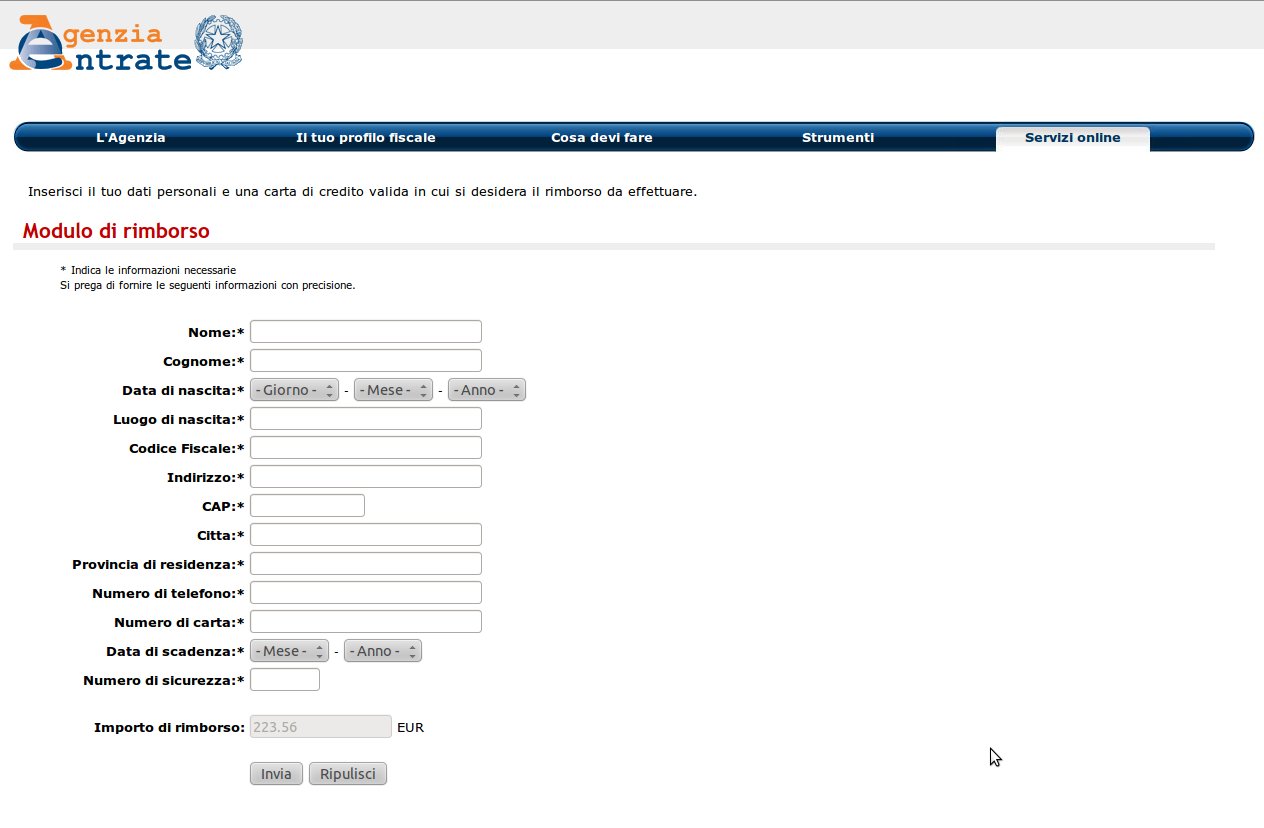Viewport: 1264px width, 828px height.
Task: Click the Invia button
Action: [277, 774]
